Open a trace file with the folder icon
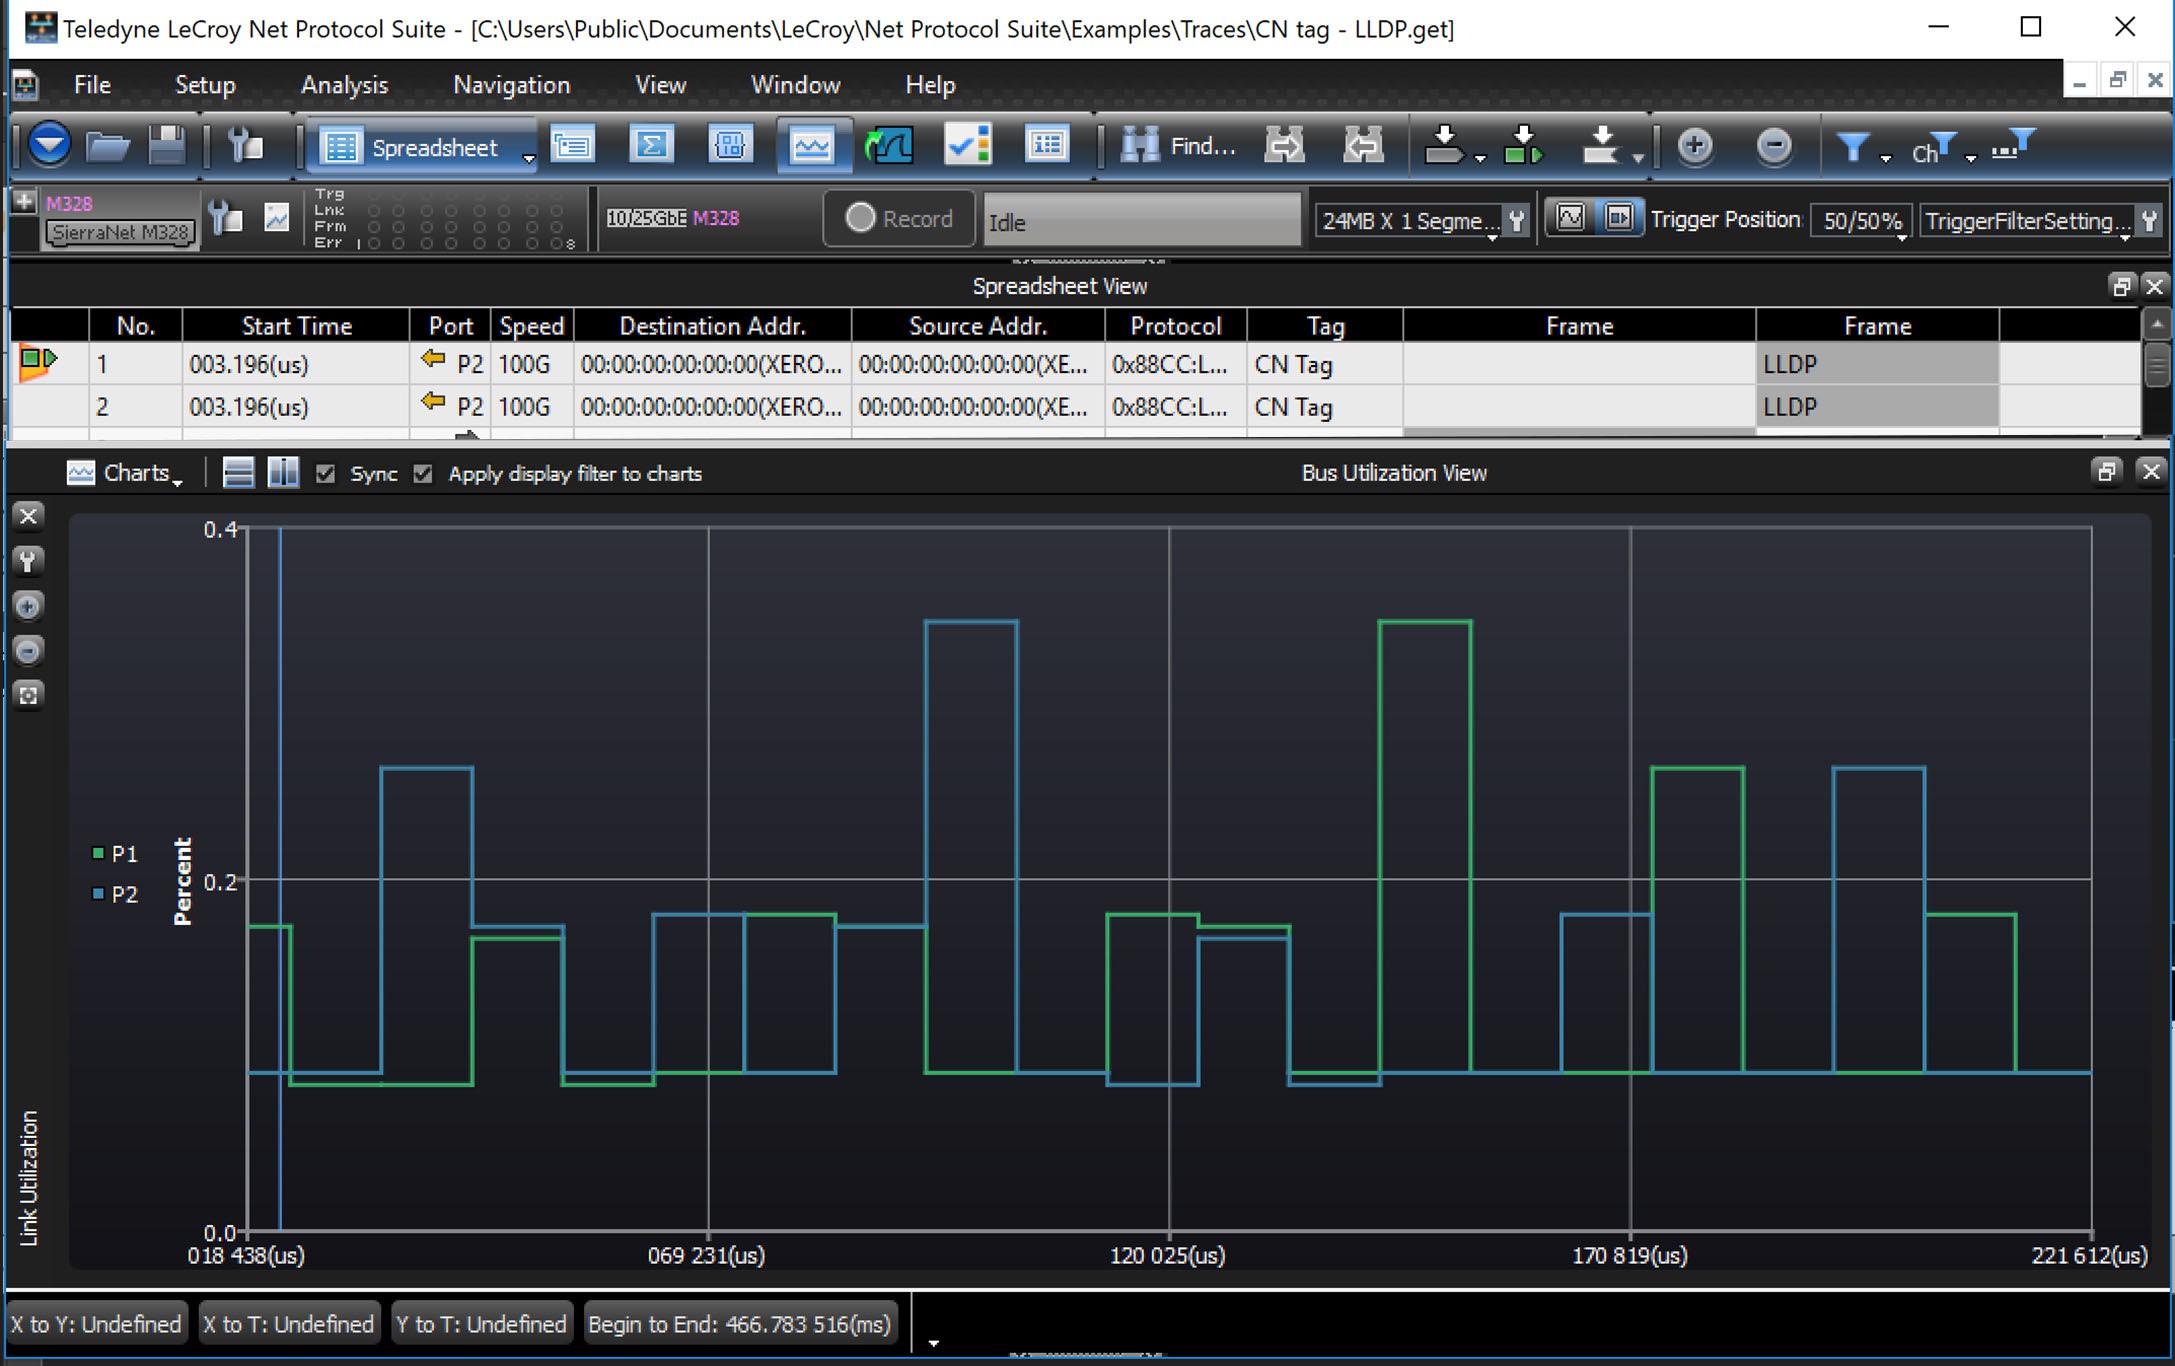This screenshot has height=1366, width=2175. 108,146
